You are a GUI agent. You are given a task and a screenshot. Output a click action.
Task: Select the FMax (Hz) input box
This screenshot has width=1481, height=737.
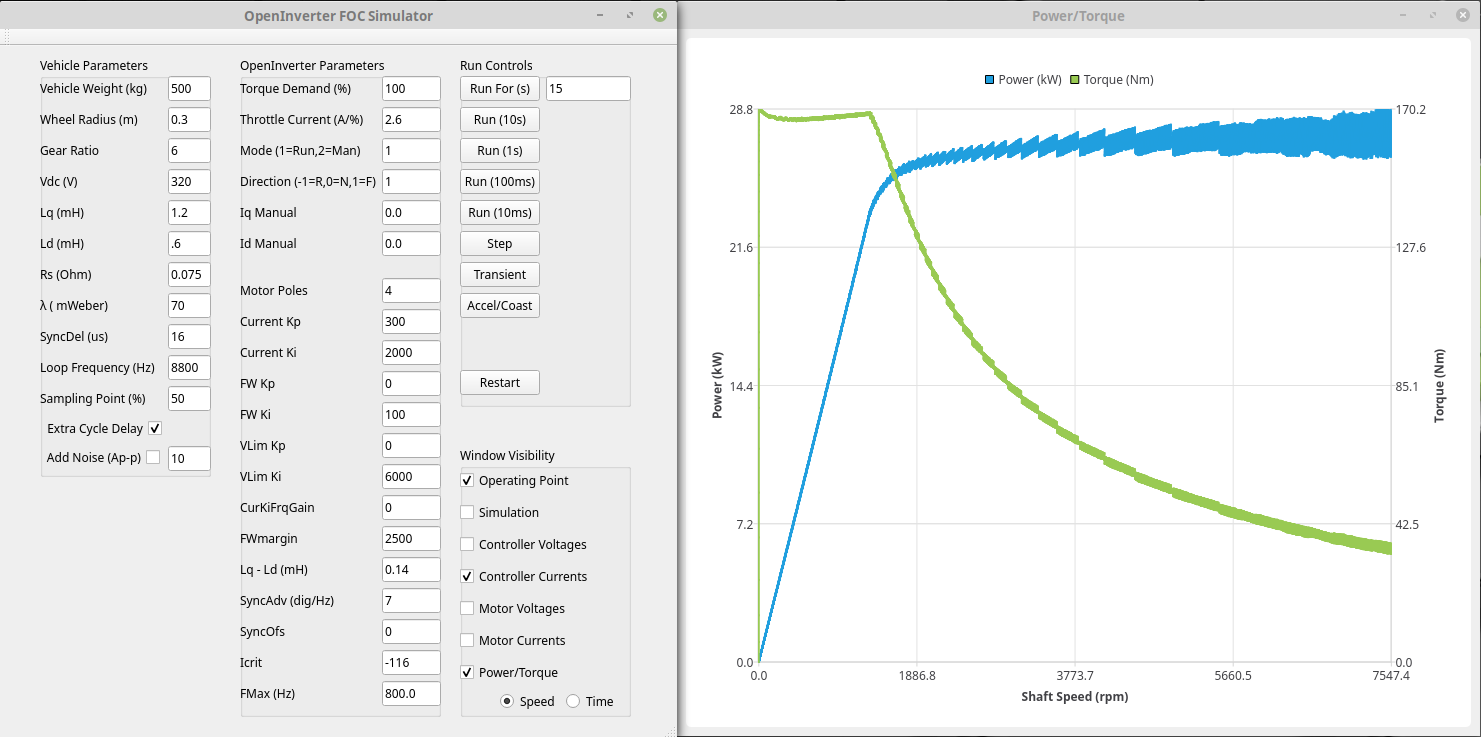coord(411,694)
